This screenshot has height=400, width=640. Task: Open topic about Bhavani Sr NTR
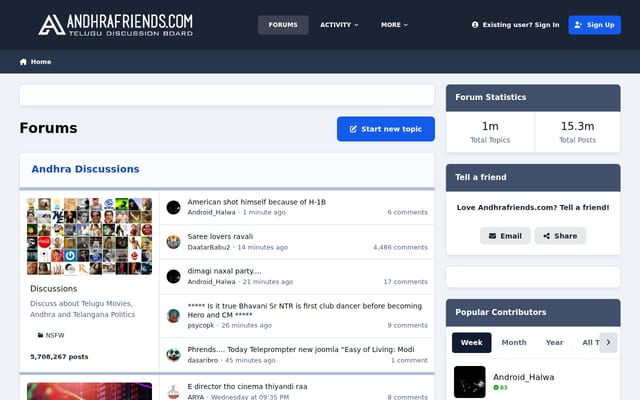(304, 310)
